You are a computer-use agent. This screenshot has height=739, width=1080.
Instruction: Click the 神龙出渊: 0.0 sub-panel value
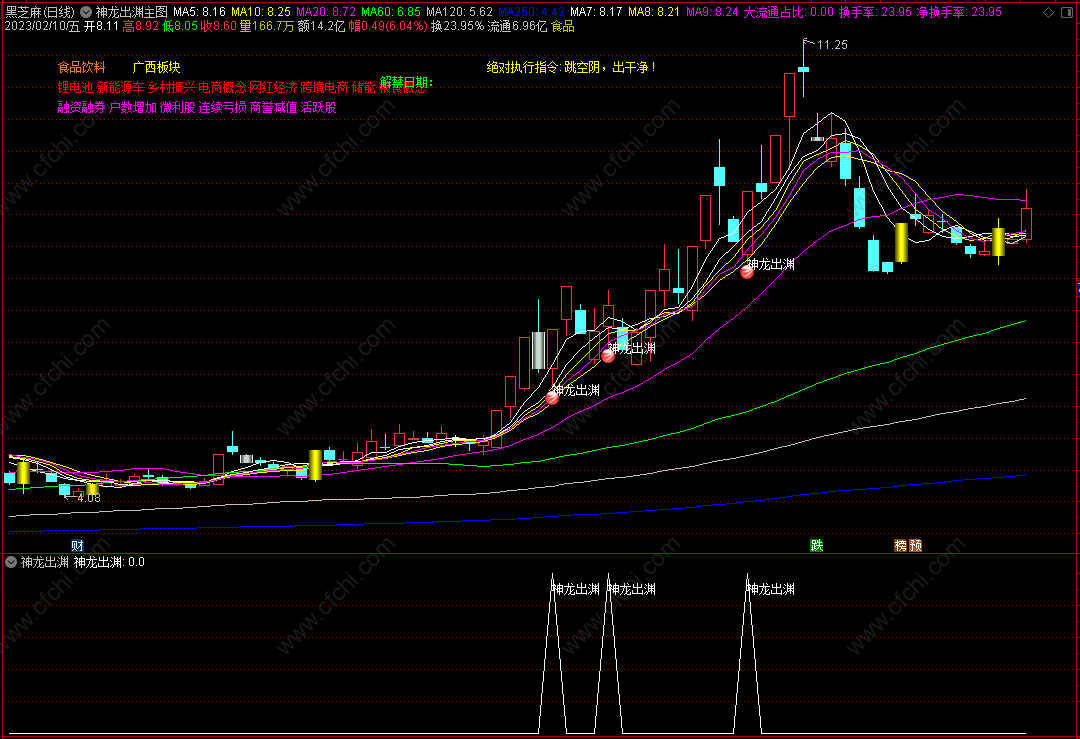(x=109, y=562)
